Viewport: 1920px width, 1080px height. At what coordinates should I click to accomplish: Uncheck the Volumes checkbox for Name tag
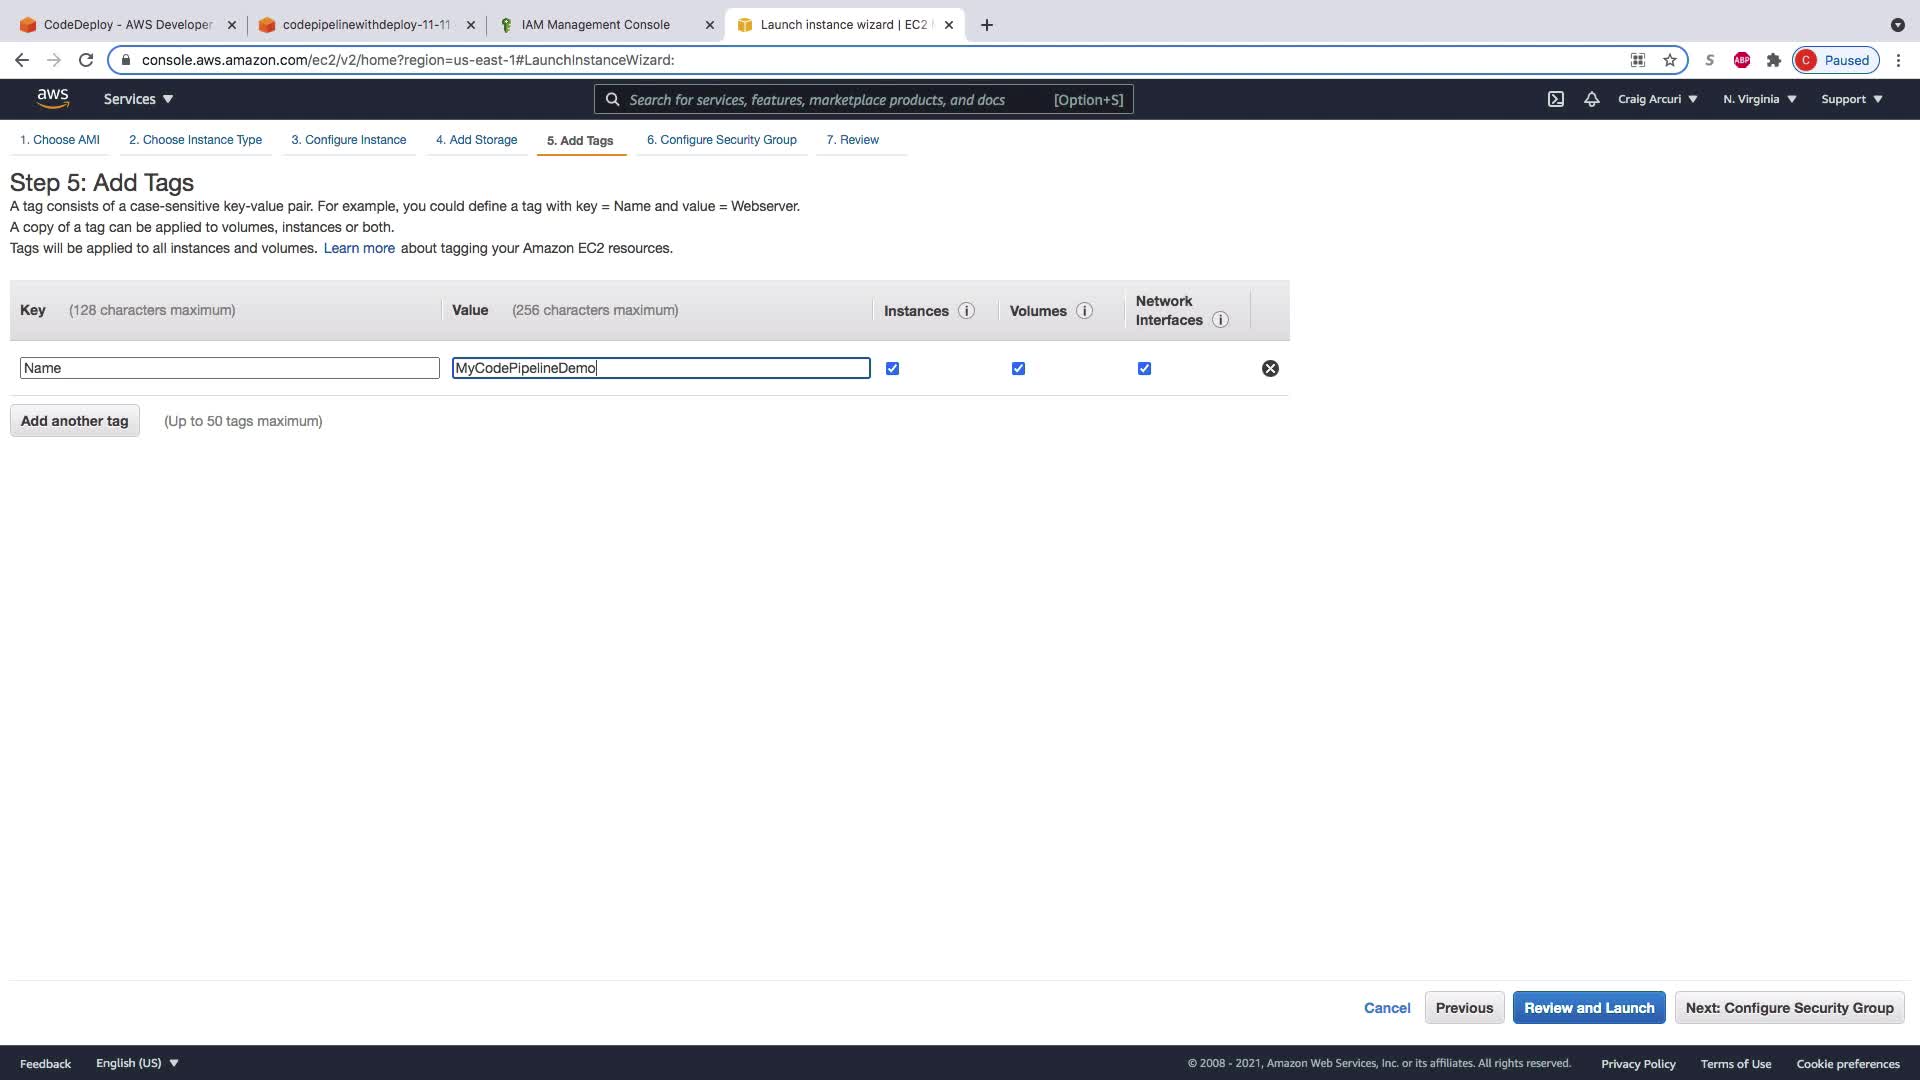(x=1018, y=368)
